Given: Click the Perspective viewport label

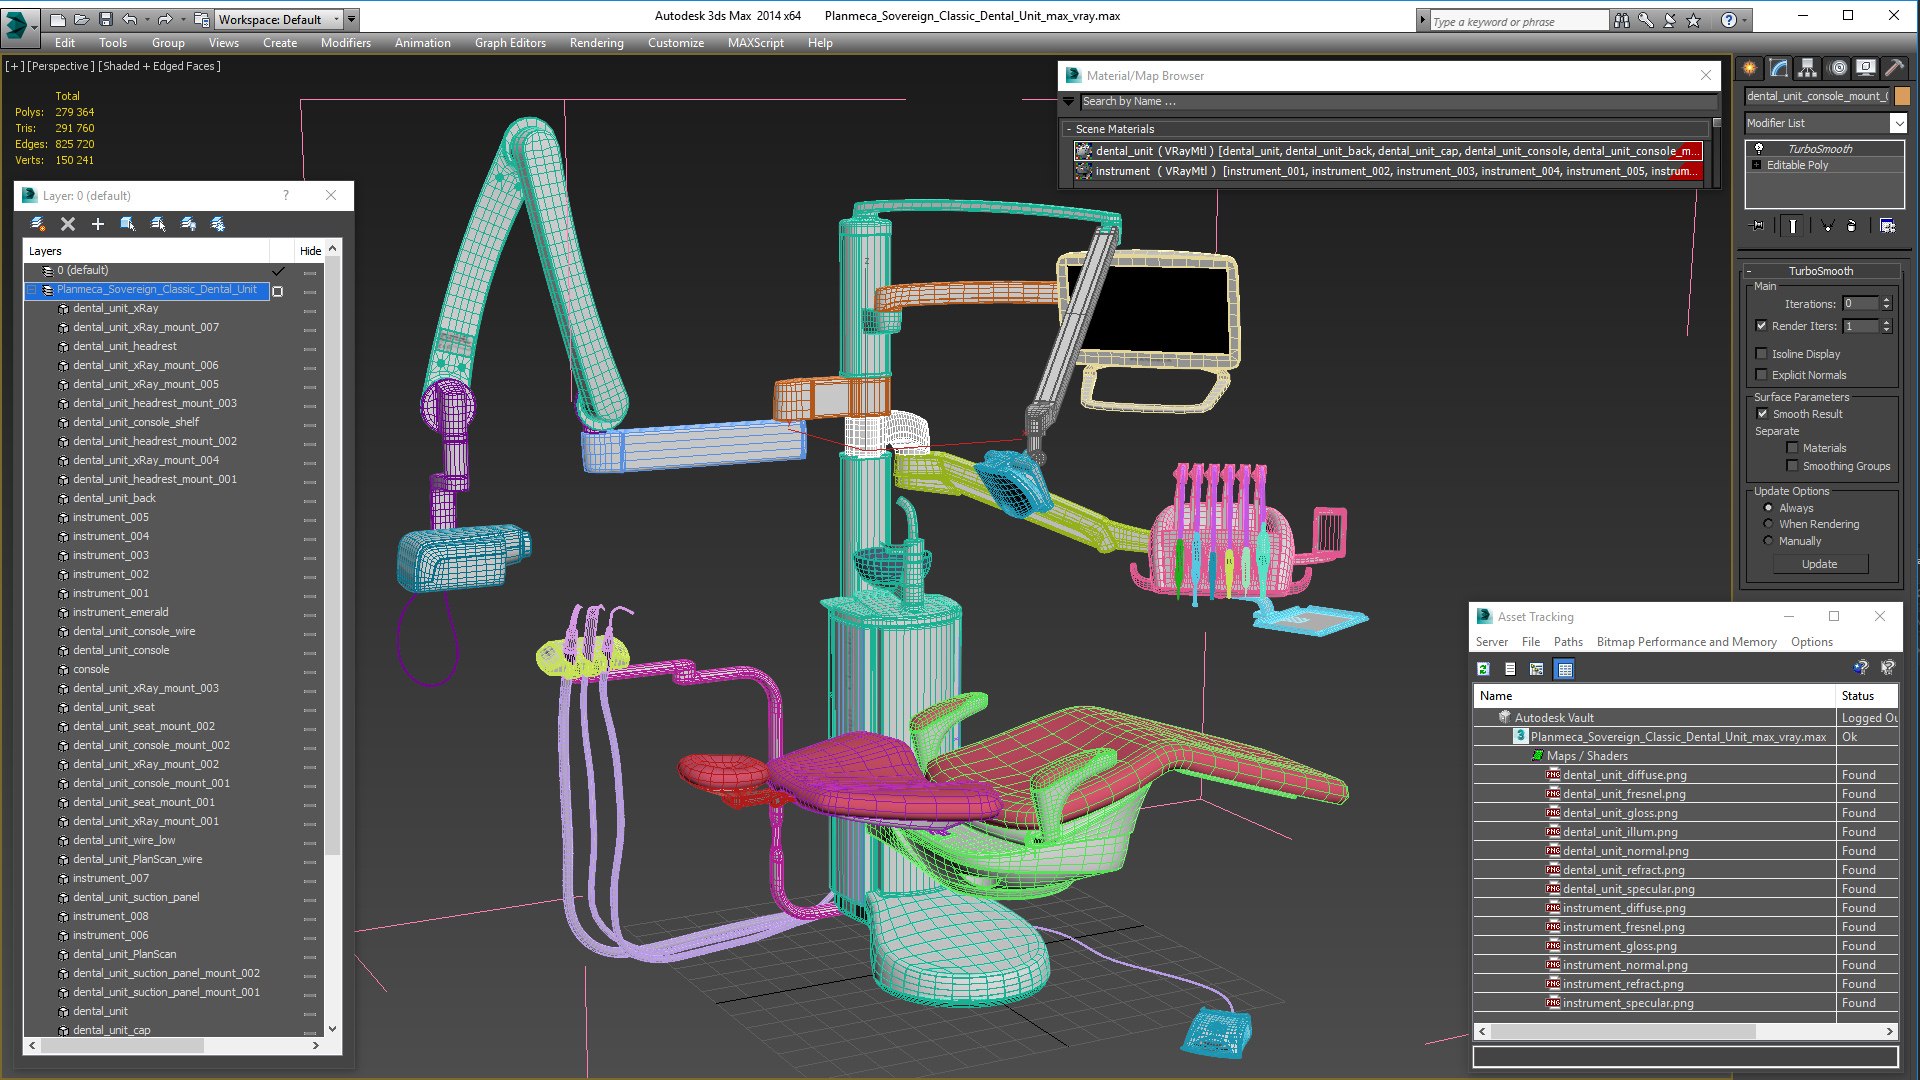Looking at the screenshot, I should [x=61, y=66].
